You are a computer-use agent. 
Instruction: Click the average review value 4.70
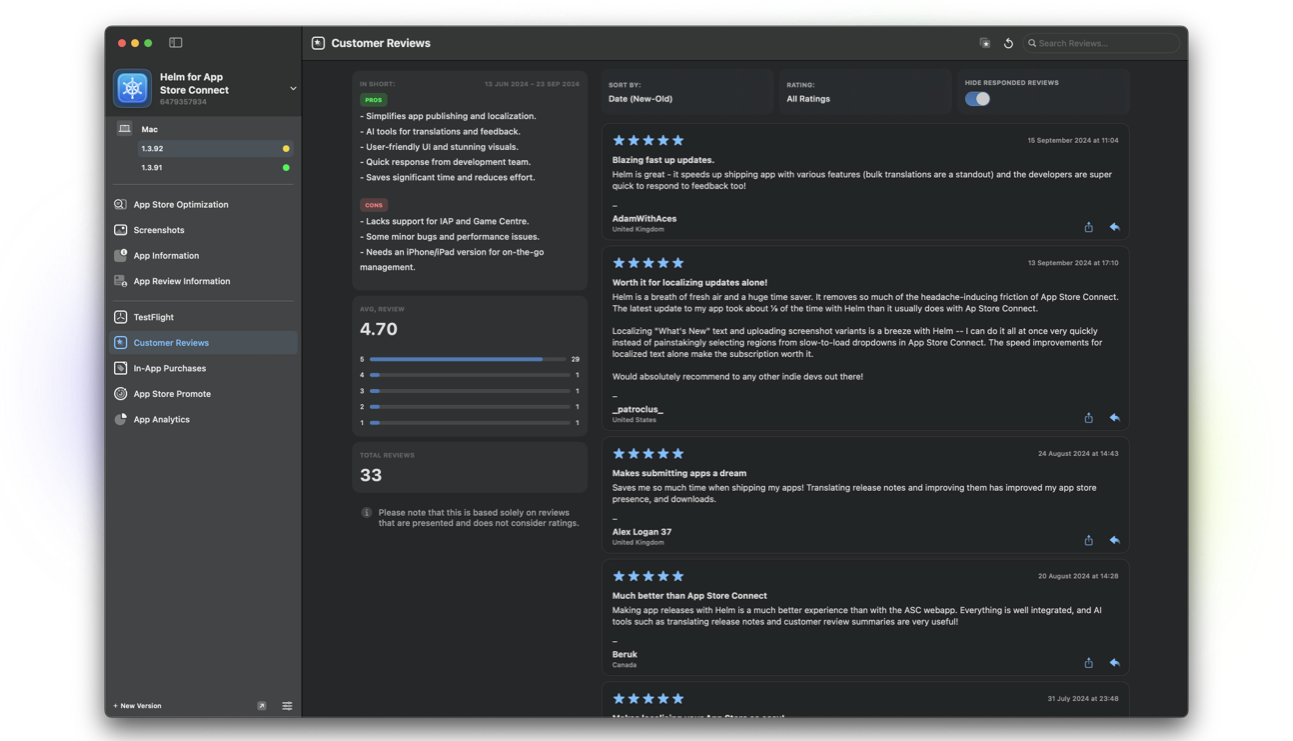(x=379, y=329)
